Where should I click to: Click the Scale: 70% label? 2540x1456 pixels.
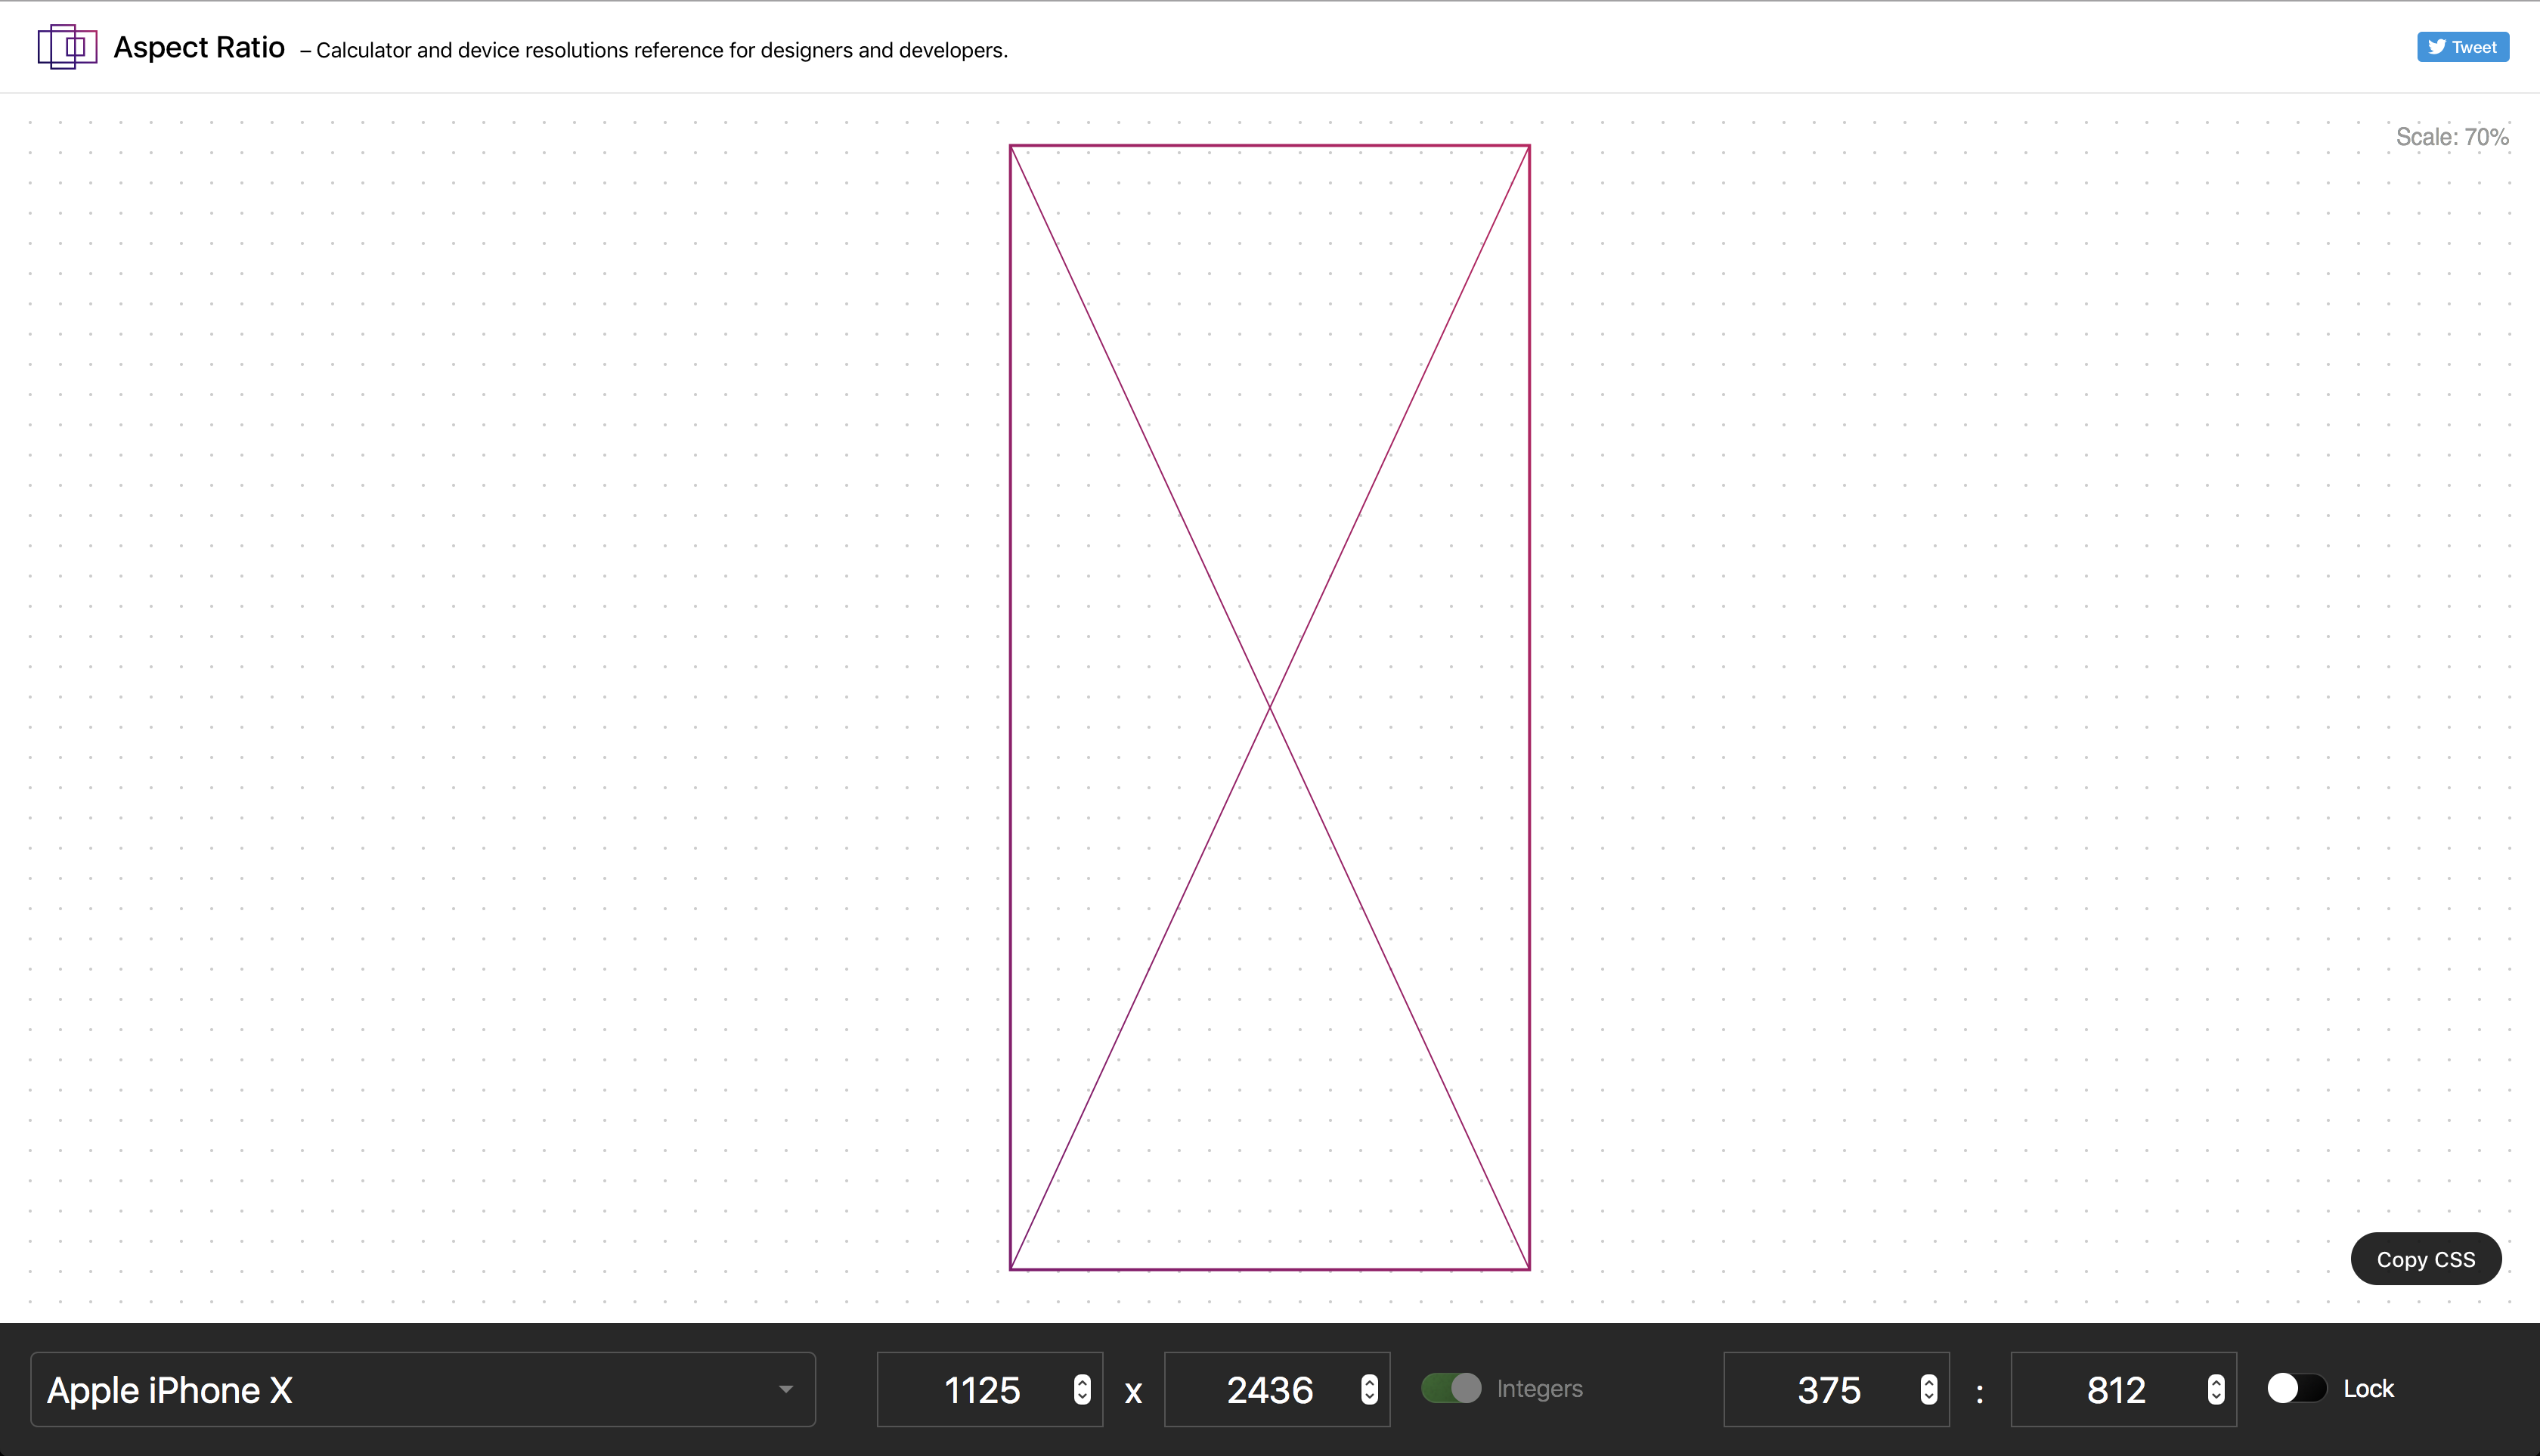(2452, 137)
